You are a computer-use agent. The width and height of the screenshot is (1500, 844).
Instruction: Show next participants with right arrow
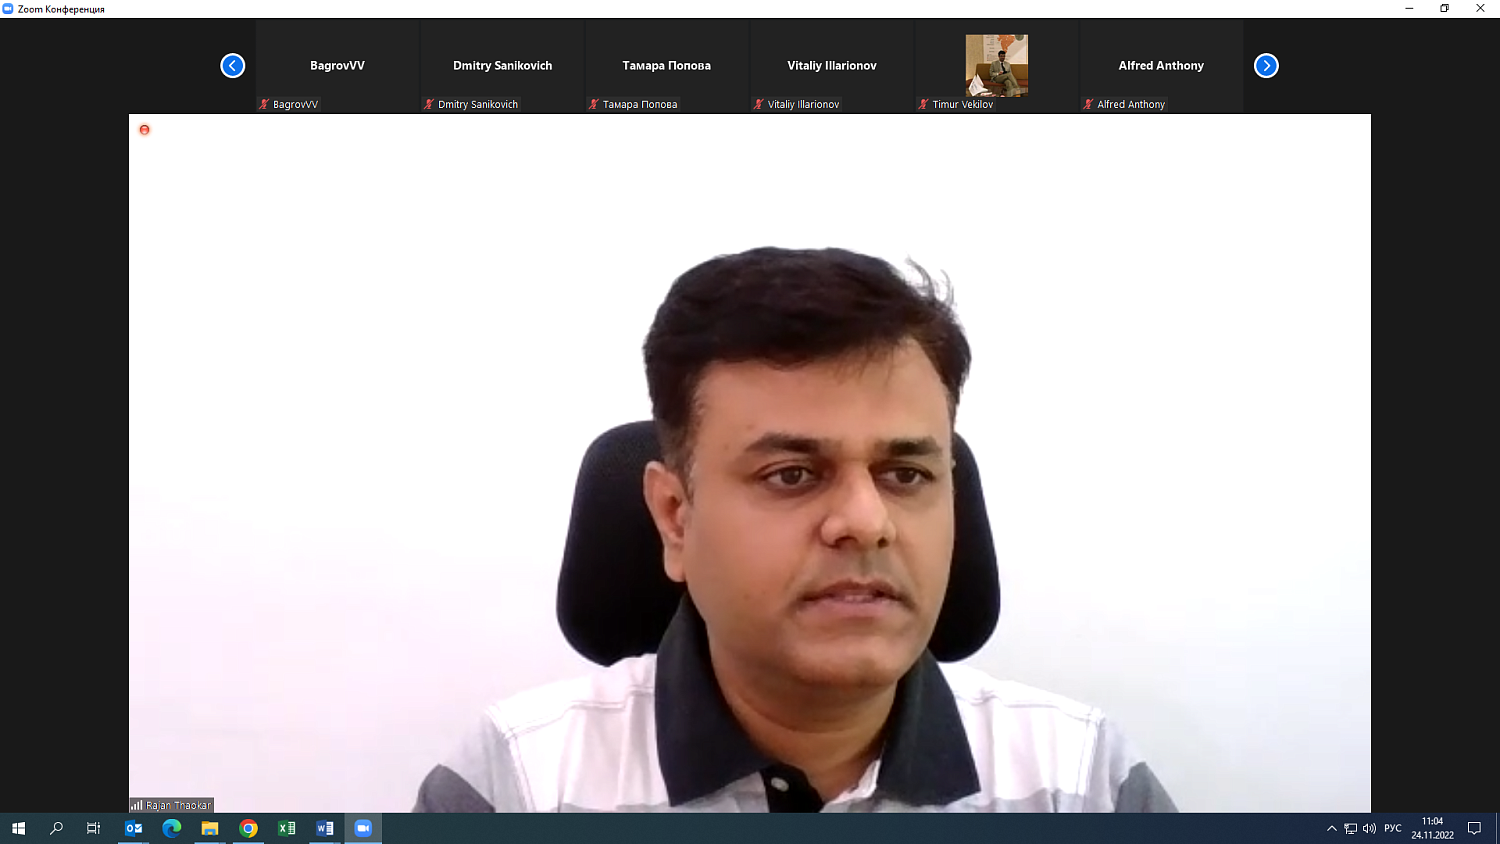point(1266,66)
